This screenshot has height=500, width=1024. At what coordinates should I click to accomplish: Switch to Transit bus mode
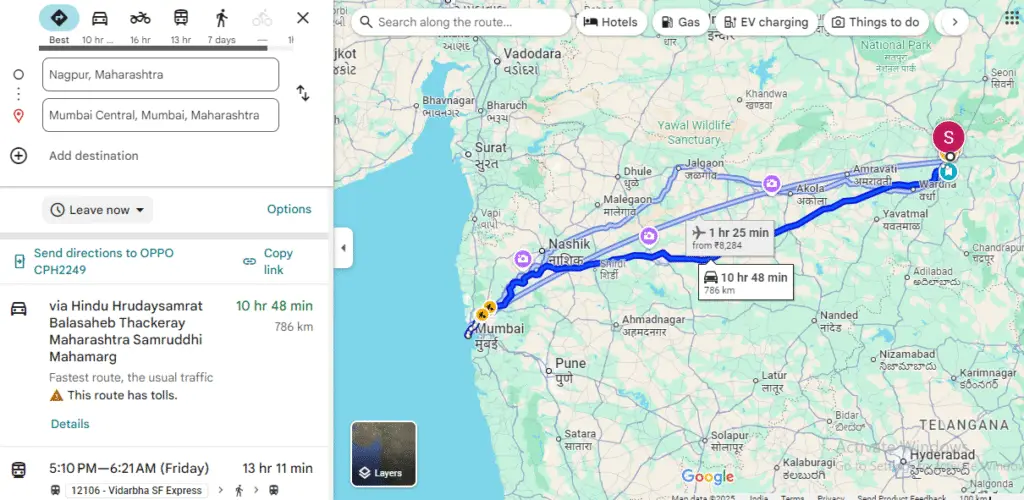point(181,18)
